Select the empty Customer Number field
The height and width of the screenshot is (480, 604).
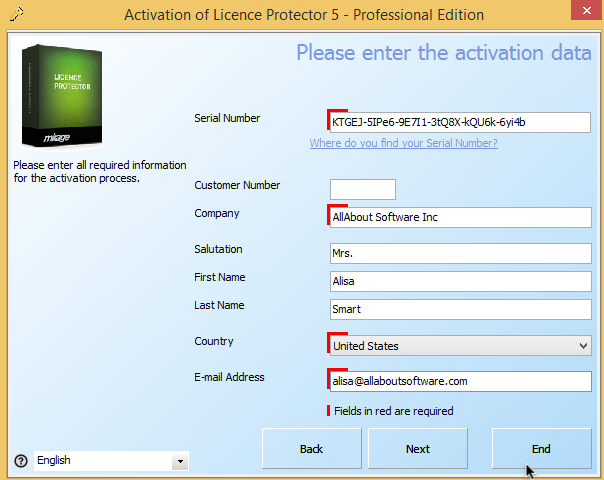point(363,189)
